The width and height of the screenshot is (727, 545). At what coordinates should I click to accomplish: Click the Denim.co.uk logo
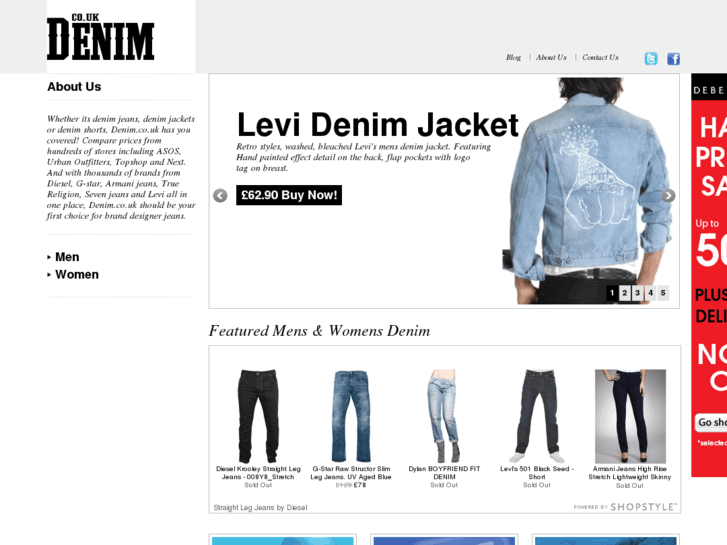101,37
